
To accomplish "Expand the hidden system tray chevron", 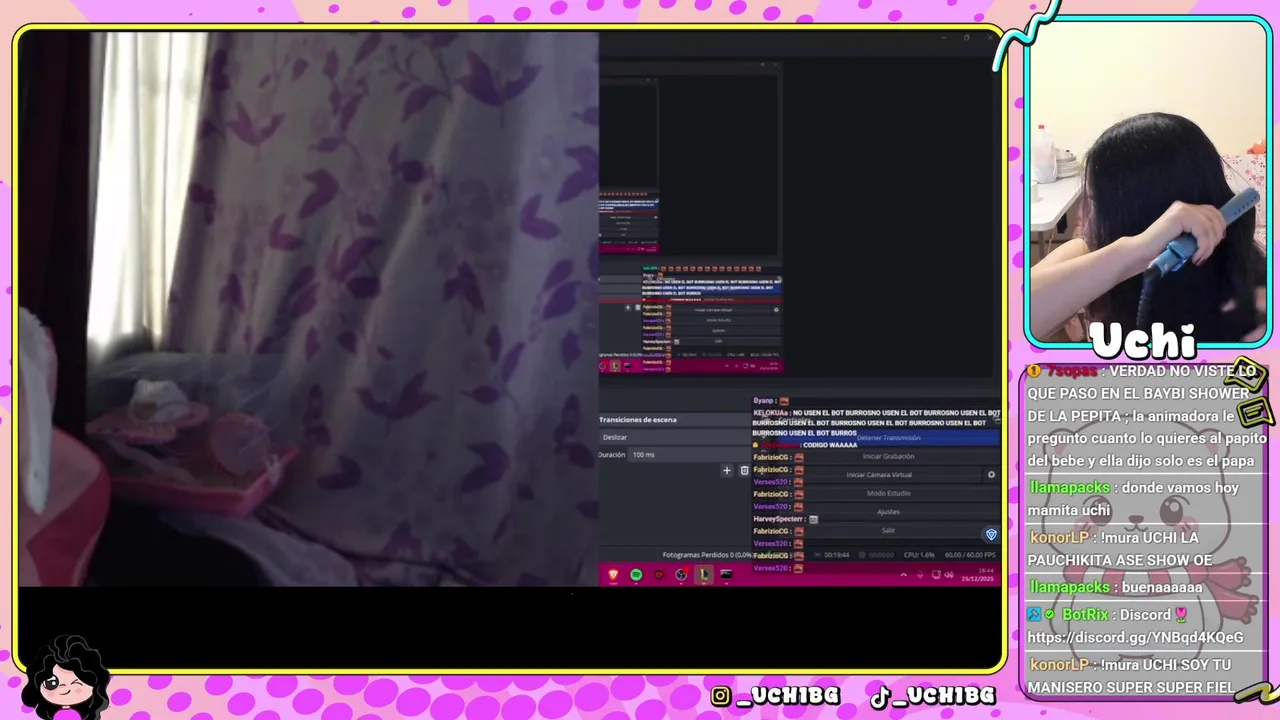I will point(903,575).
